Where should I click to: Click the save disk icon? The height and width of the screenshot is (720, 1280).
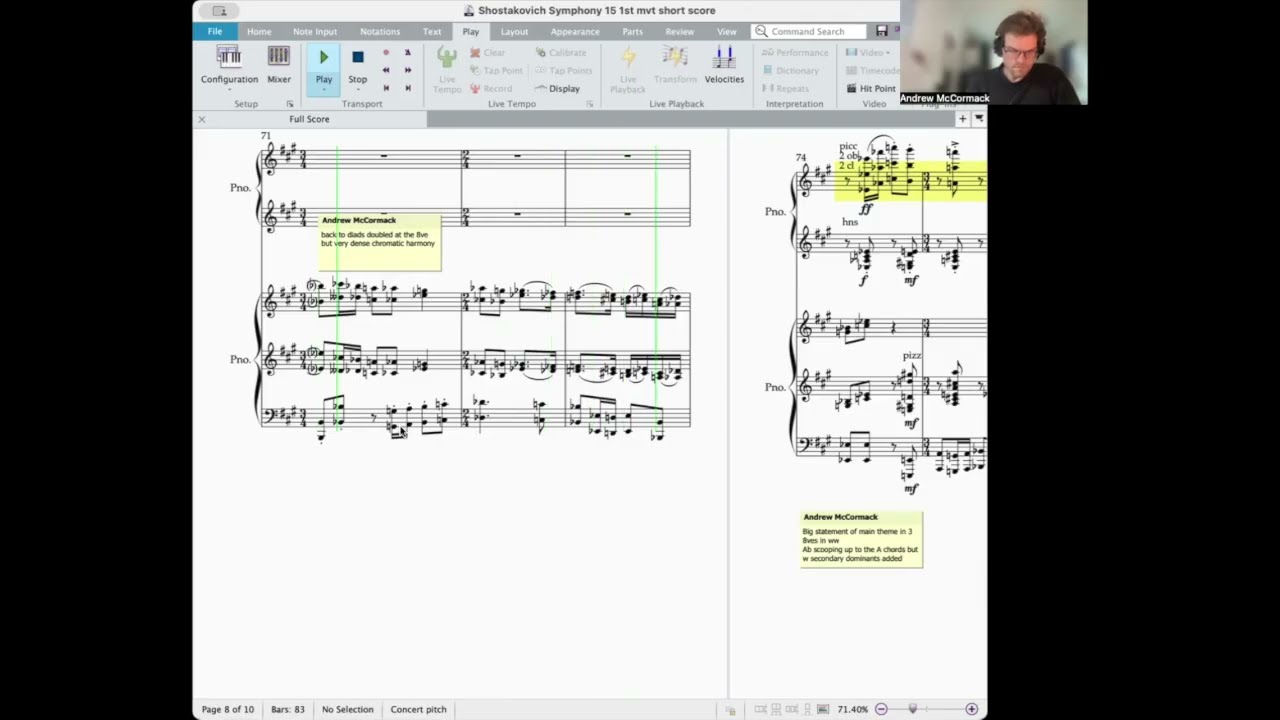[x=881, y=31]
